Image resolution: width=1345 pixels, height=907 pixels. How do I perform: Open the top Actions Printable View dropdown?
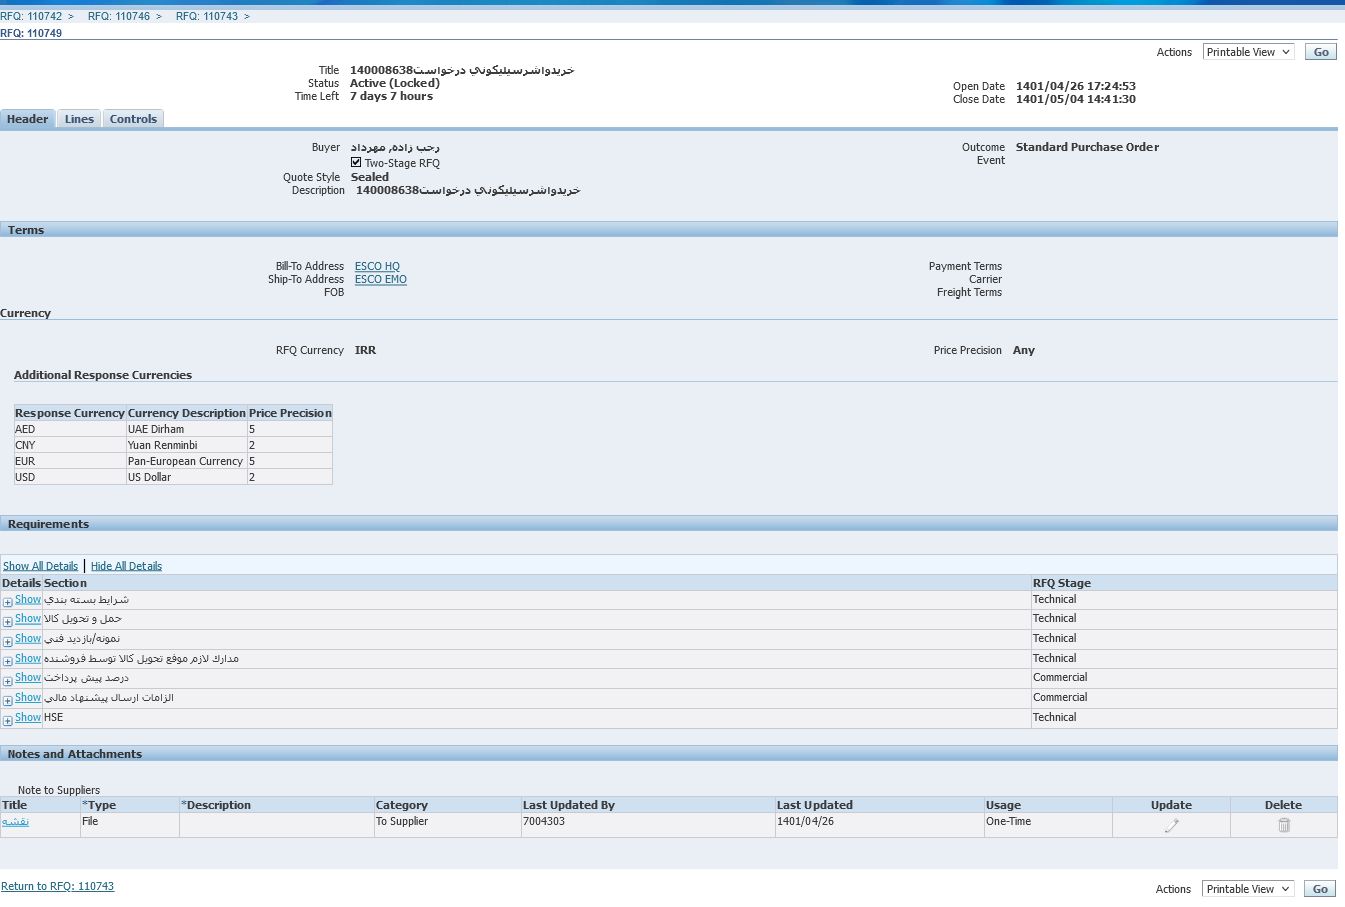[x=1248, y=52]
